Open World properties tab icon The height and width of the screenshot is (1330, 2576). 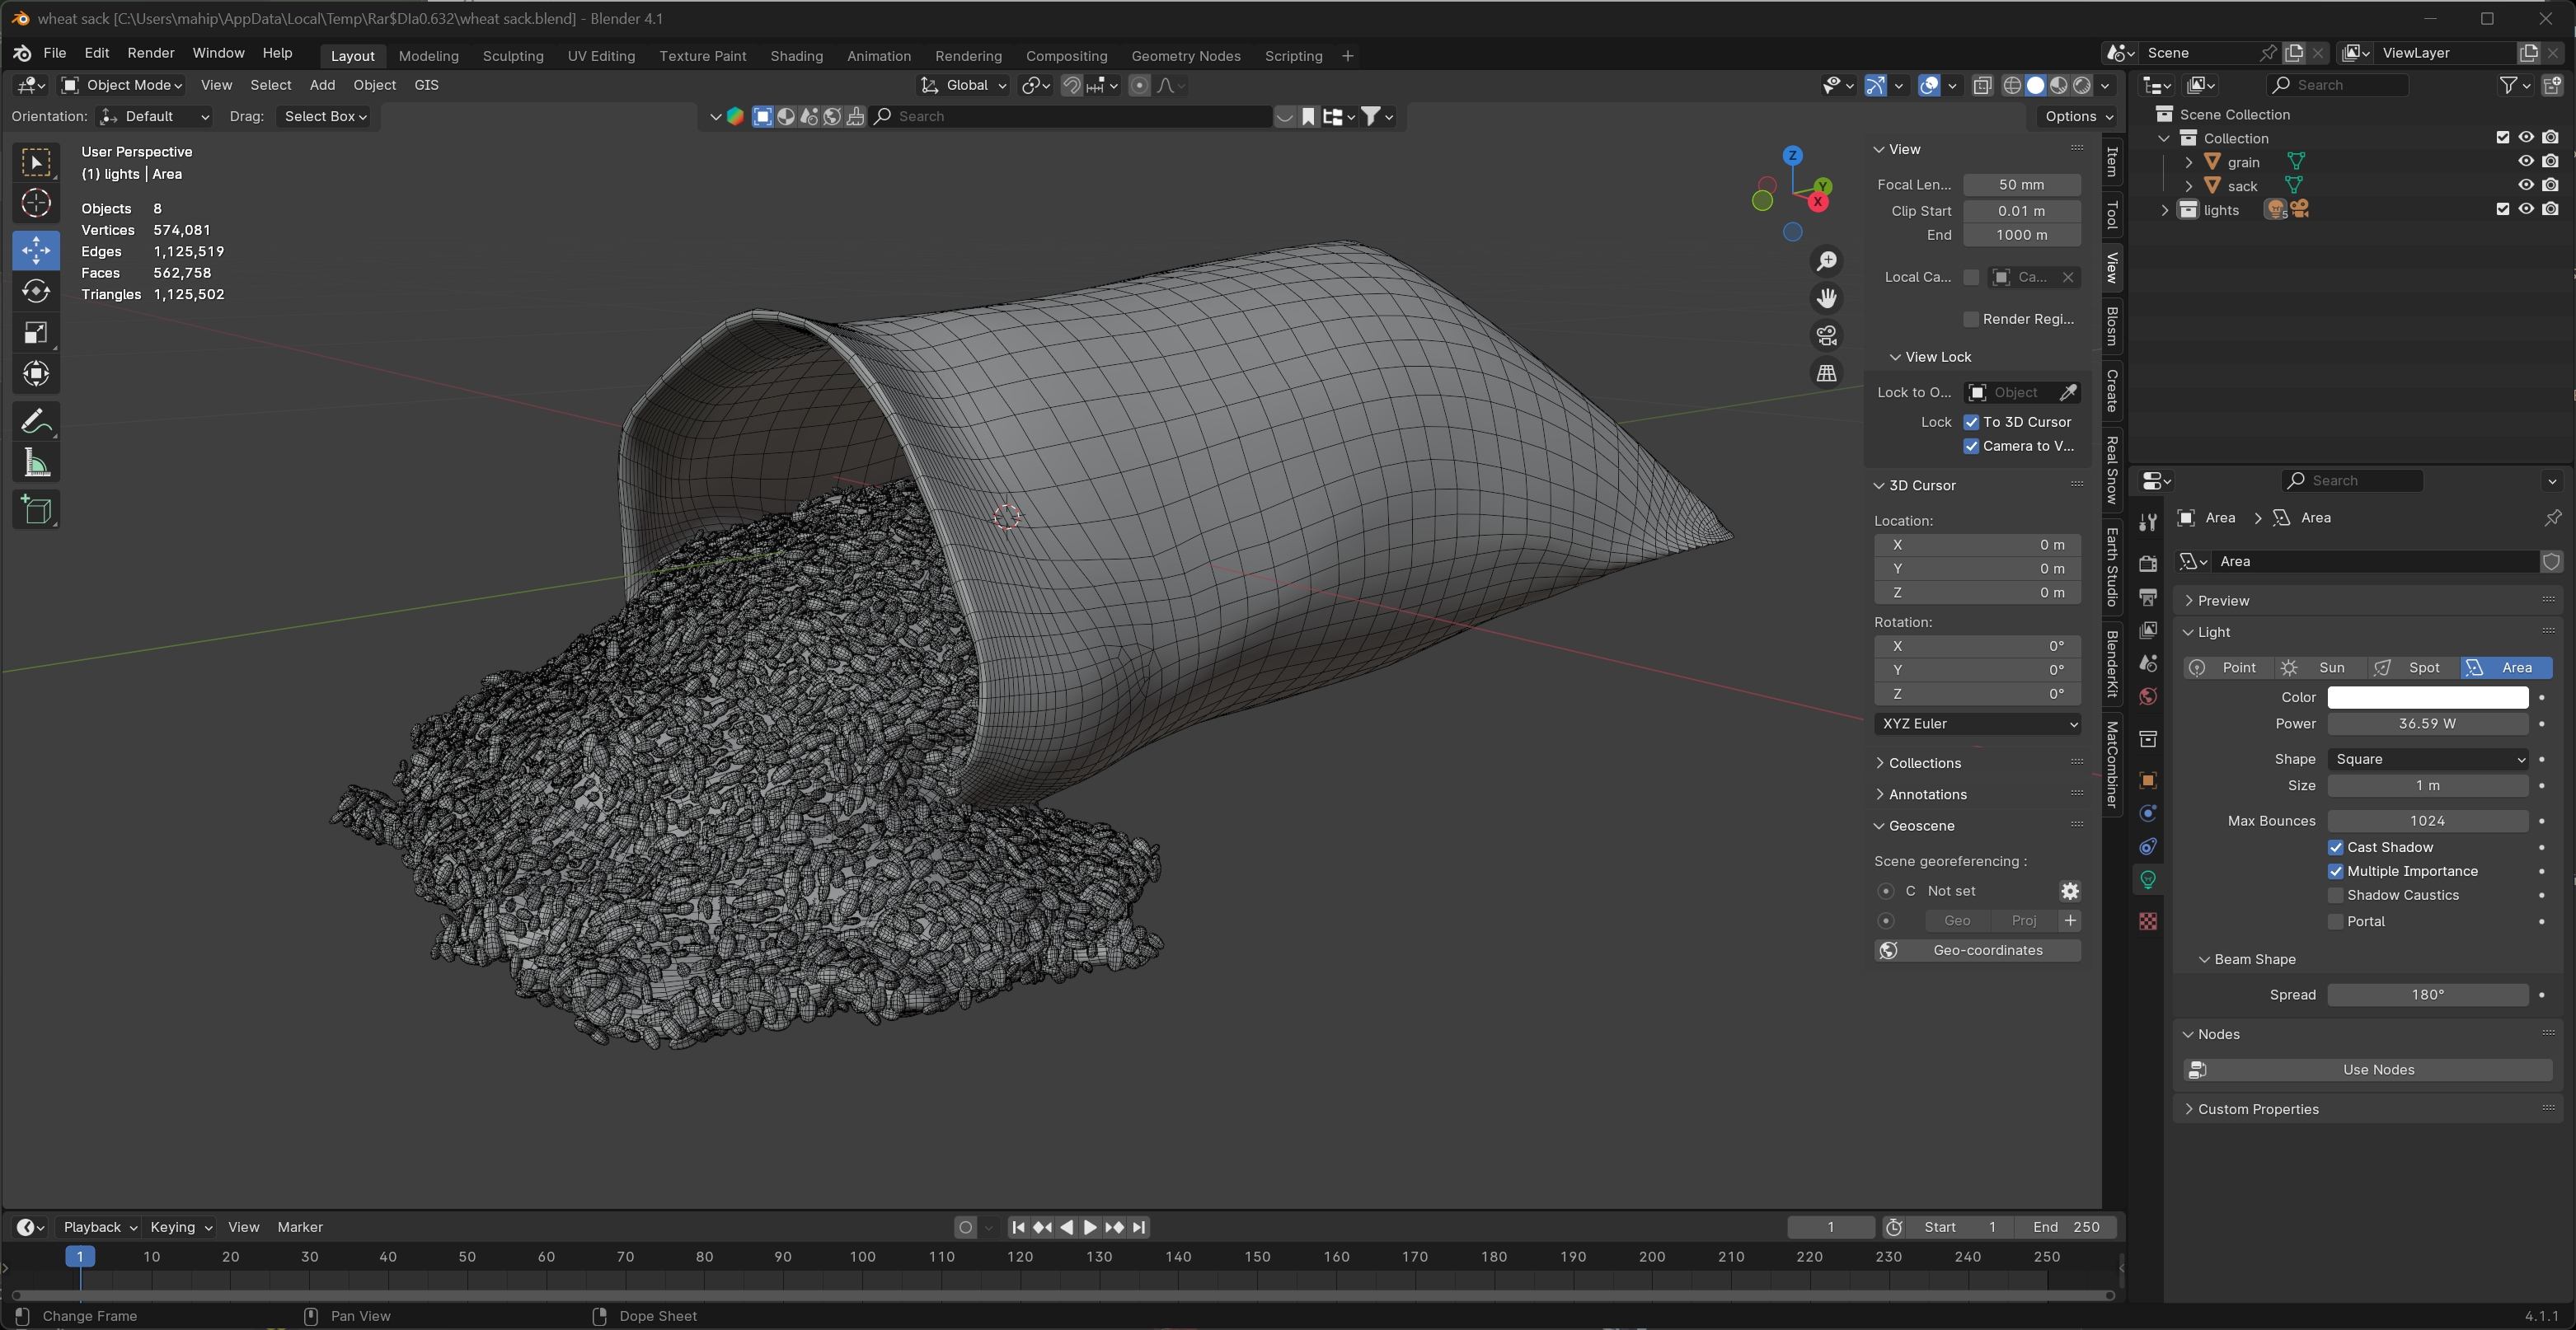(x=2148, y=696)
